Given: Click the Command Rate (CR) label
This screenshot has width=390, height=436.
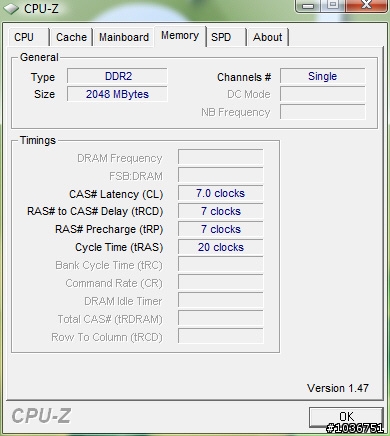Looking at the screenshot, I should (x=114, y=283).
